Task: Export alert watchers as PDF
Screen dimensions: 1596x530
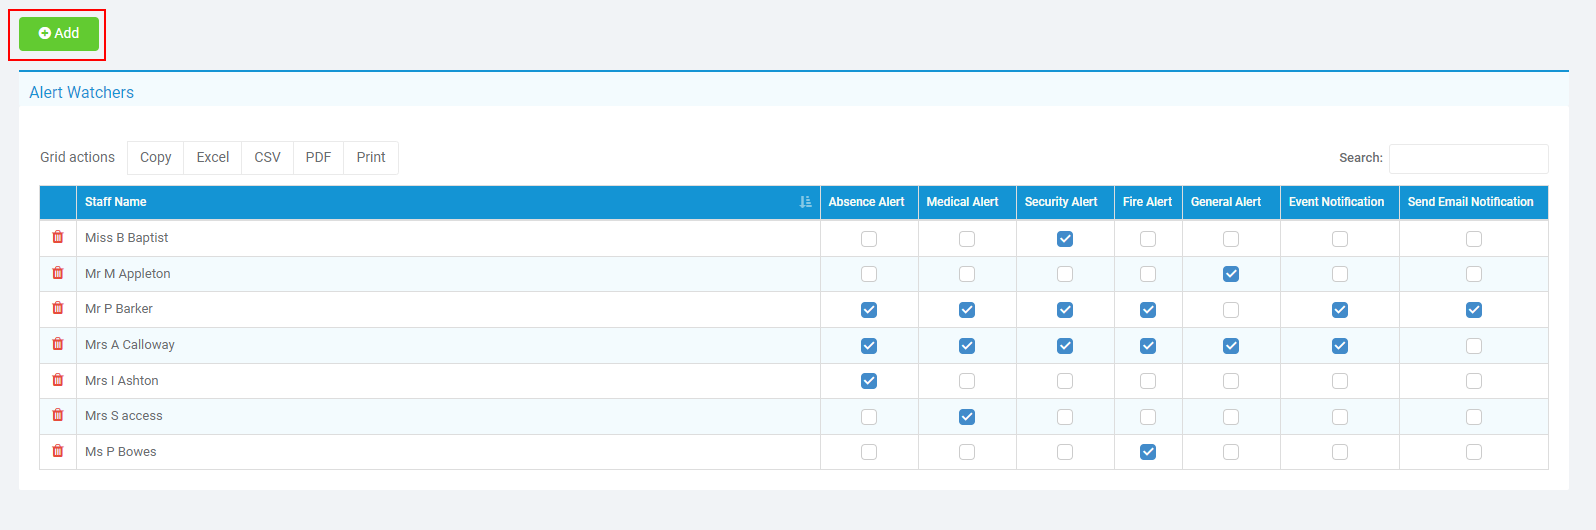Action: [x=318, y=158]
